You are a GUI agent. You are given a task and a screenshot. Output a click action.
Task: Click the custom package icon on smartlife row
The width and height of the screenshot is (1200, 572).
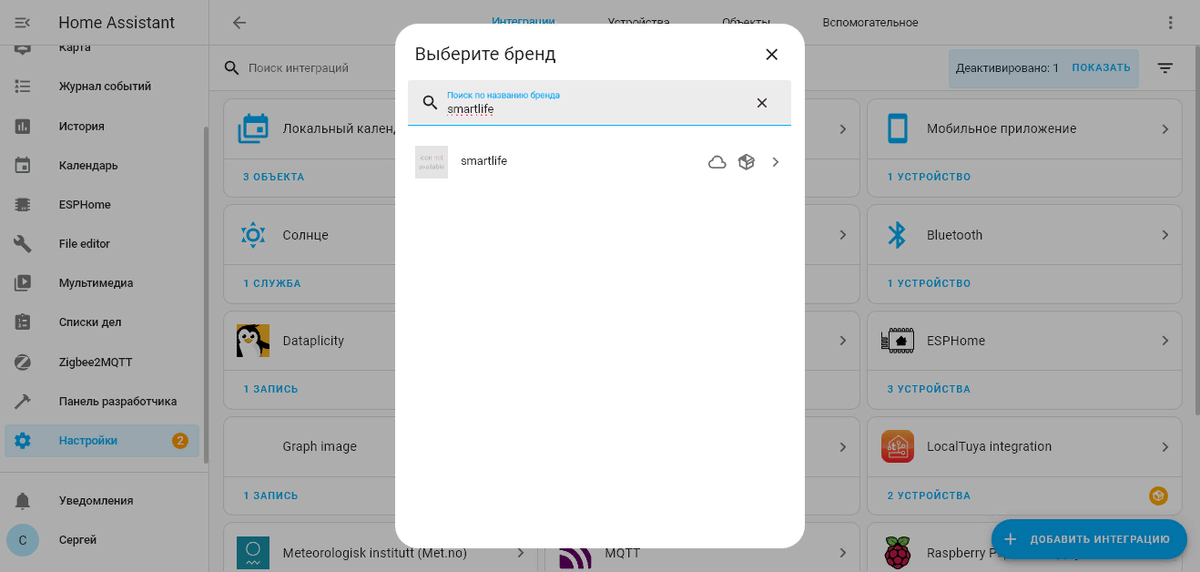(746, 162)
